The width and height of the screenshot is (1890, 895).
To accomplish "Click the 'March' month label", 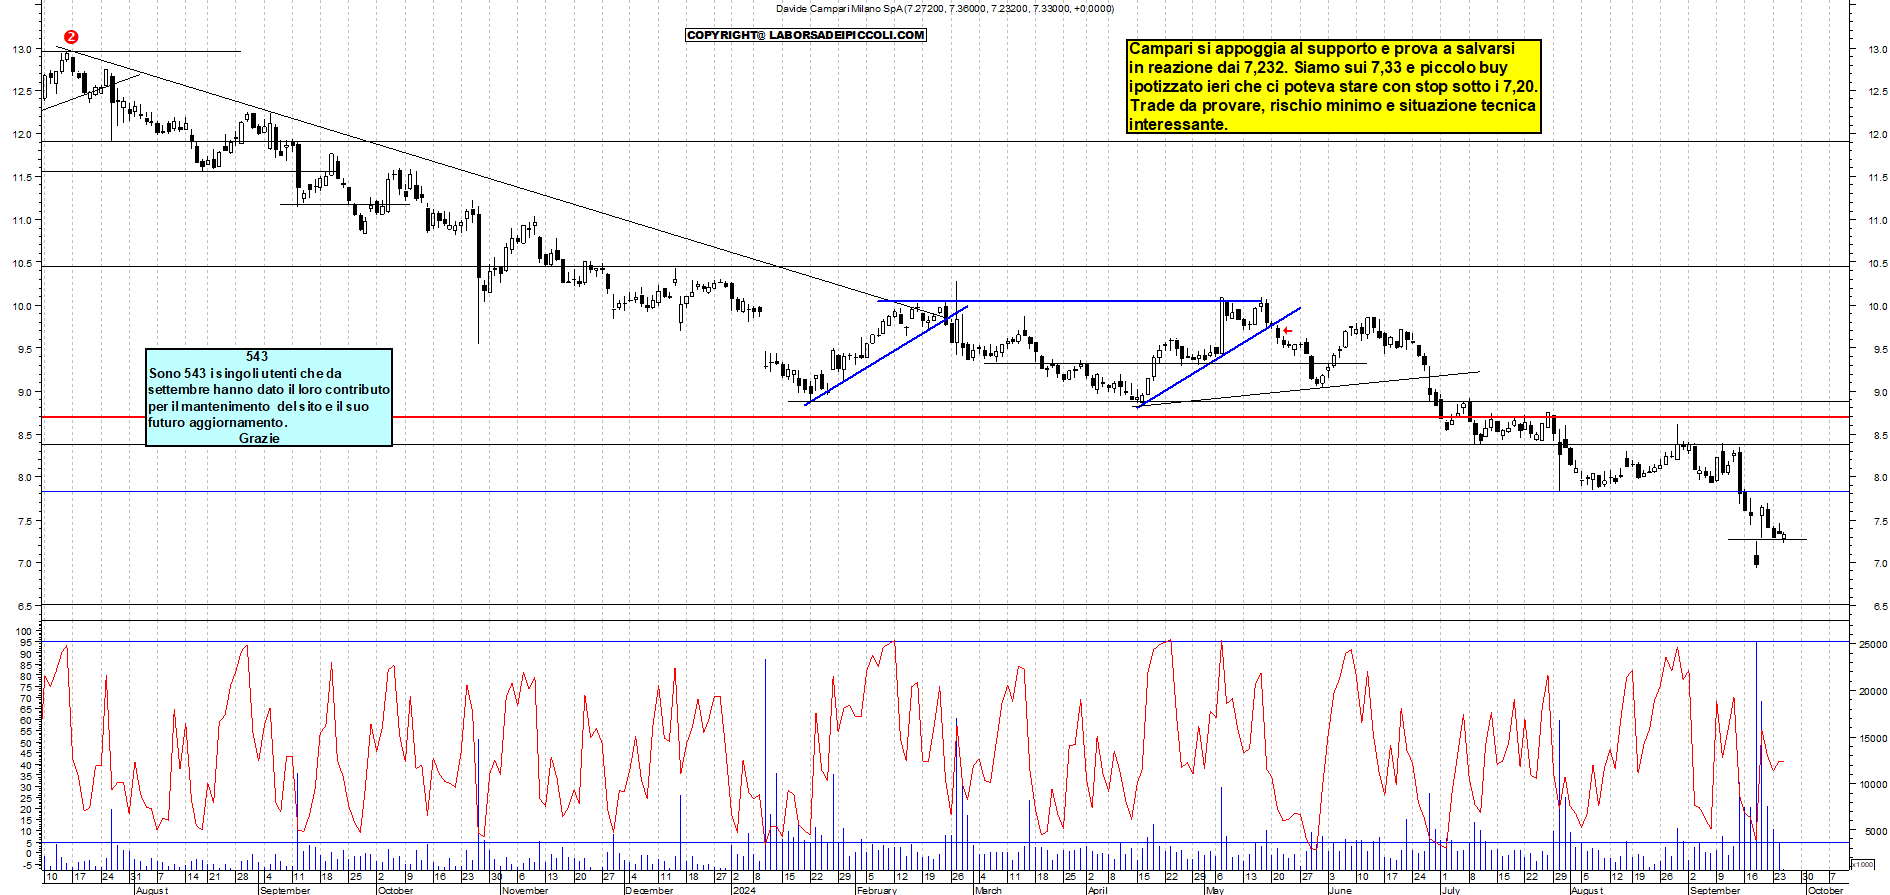I will 988,890.
